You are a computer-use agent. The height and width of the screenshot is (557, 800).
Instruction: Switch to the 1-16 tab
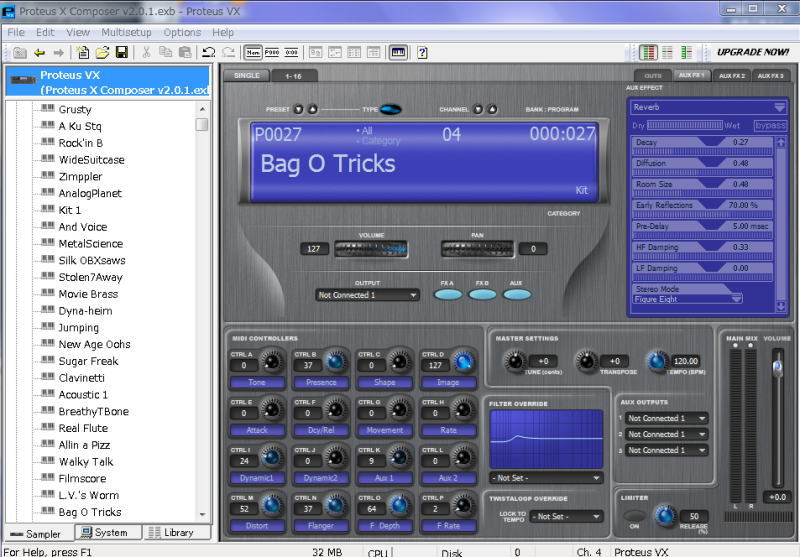click(293, 76)
